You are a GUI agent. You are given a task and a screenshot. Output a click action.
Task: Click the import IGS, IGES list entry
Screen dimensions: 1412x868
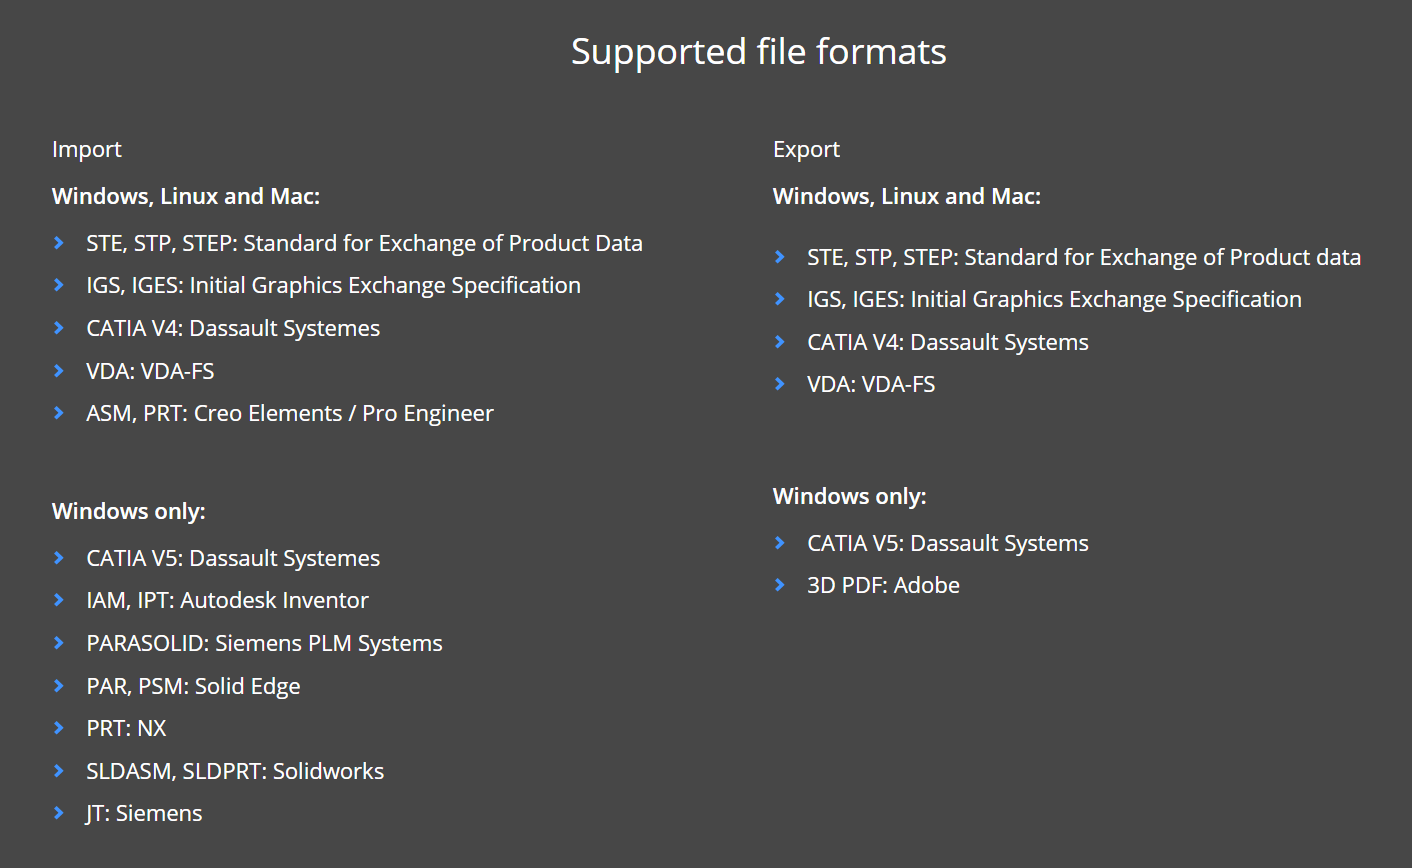[x=333, y=286]
